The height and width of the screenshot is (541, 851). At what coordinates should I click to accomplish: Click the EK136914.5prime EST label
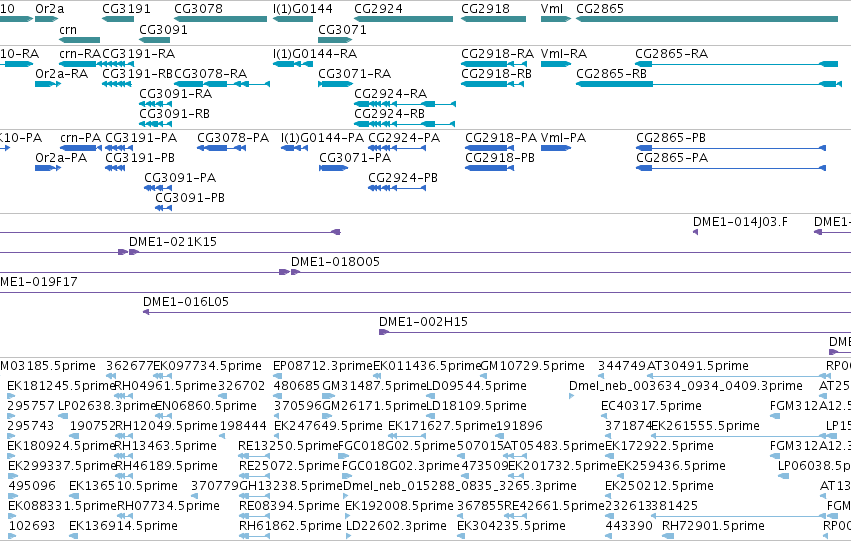click(x=123, y=526)
